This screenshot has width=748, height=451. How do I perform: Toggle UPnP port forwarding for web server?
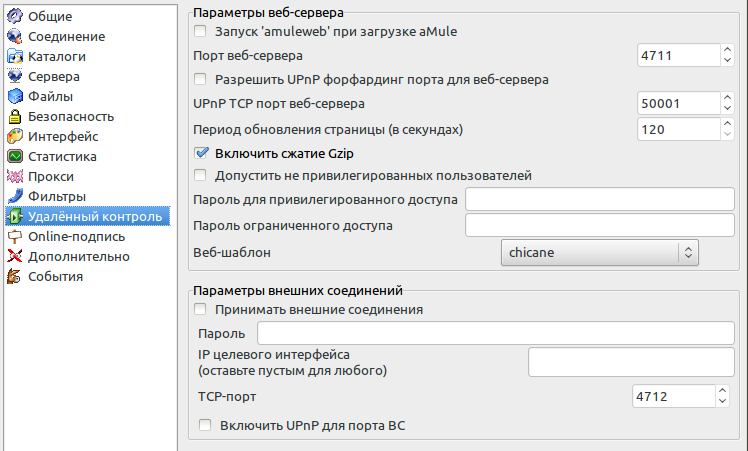click(x=200, y=79)
